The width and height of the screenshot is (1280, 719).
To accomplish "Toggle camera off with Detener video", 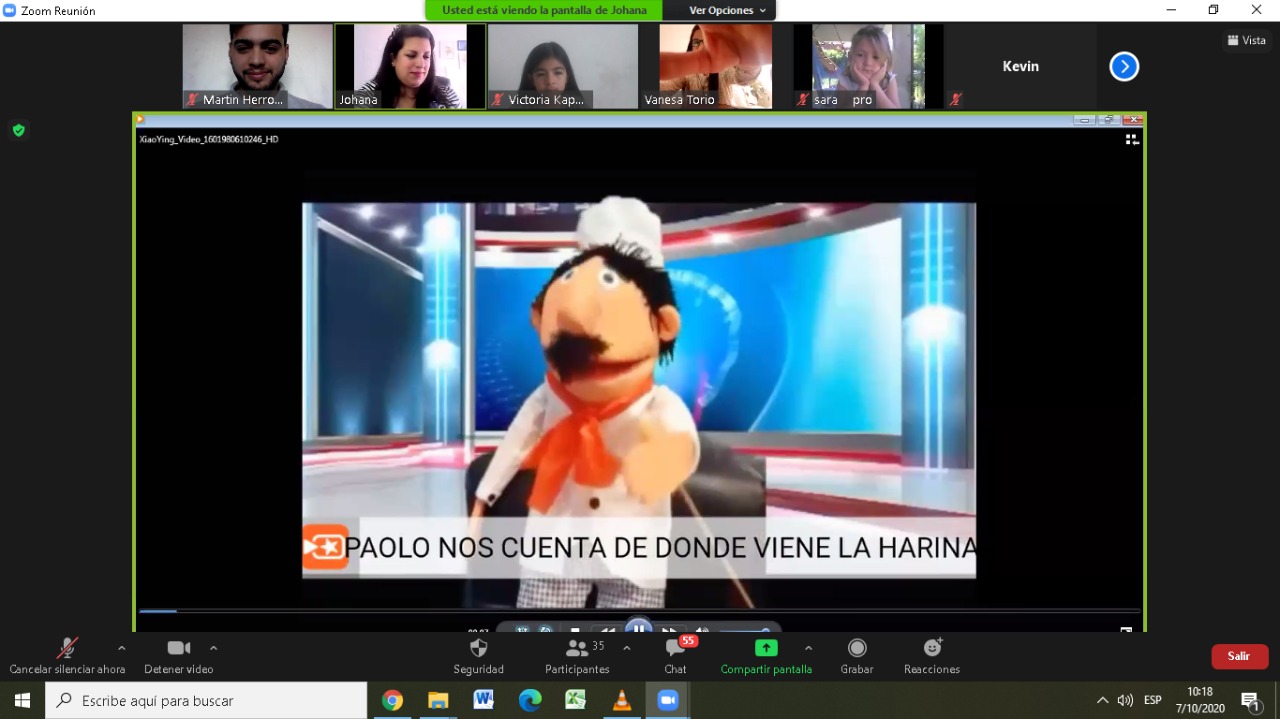I will (x=179, y=648).
